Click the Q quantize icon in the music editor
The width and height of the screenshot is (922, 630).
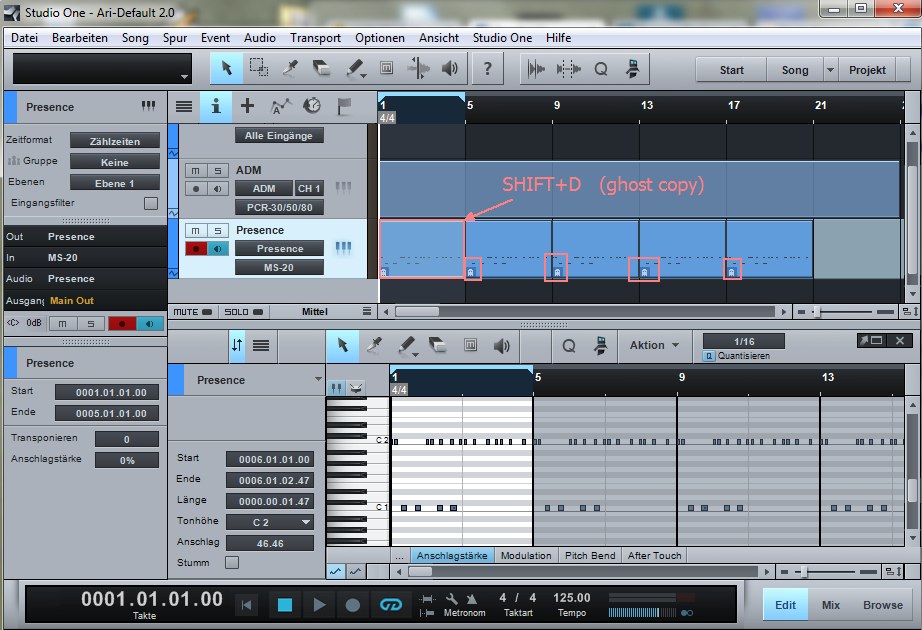(x=569, y=346)
